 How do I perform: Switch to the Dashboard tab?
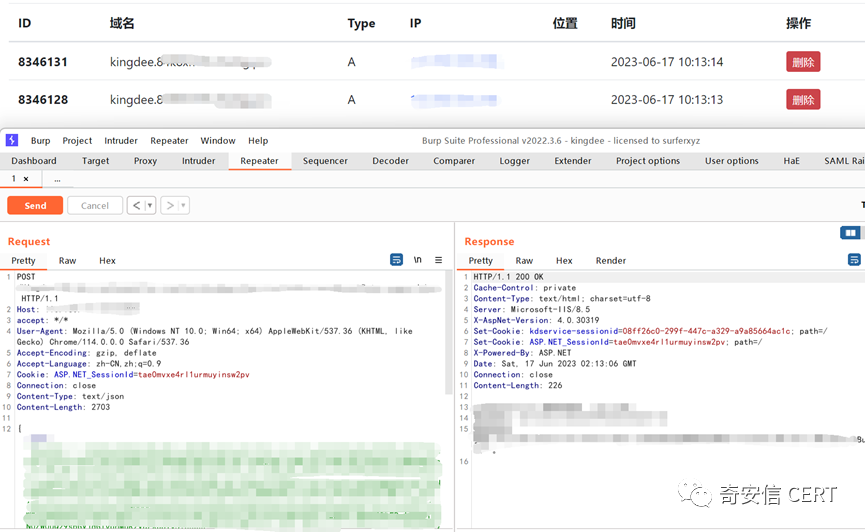[x=34, y=161]
